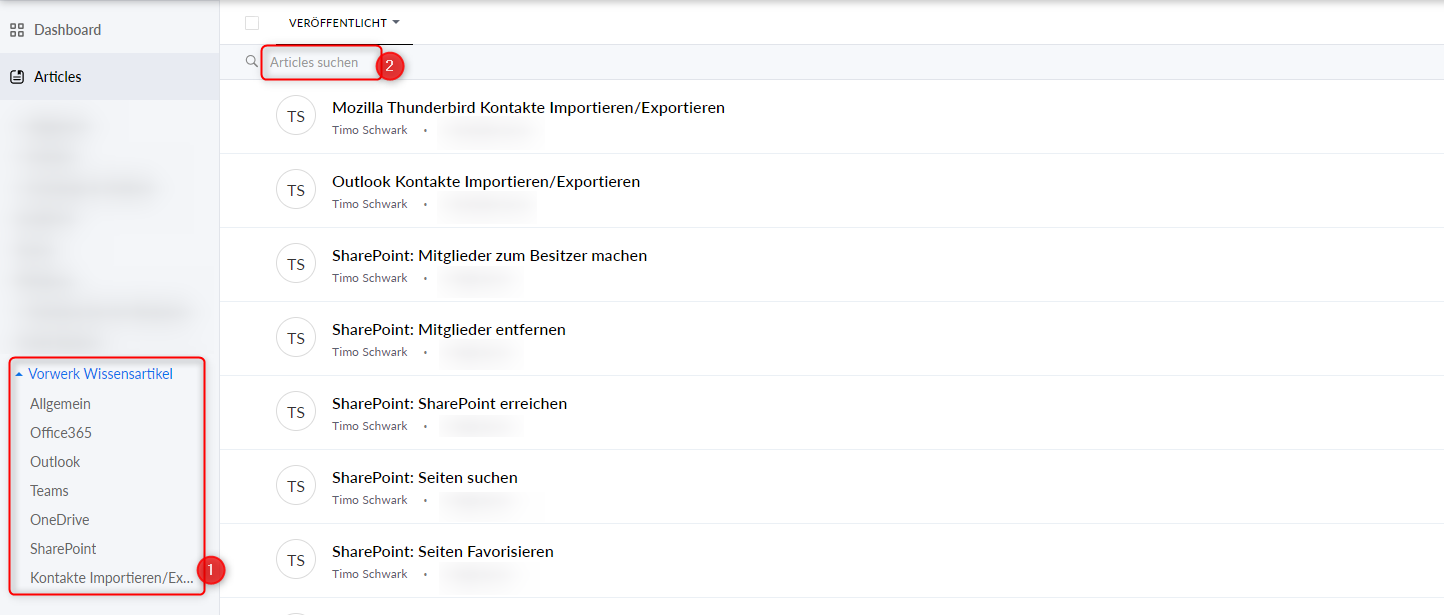Open article SharePoint: SharePoint erreichen
1444x615 pixels.
click(449, 404)
